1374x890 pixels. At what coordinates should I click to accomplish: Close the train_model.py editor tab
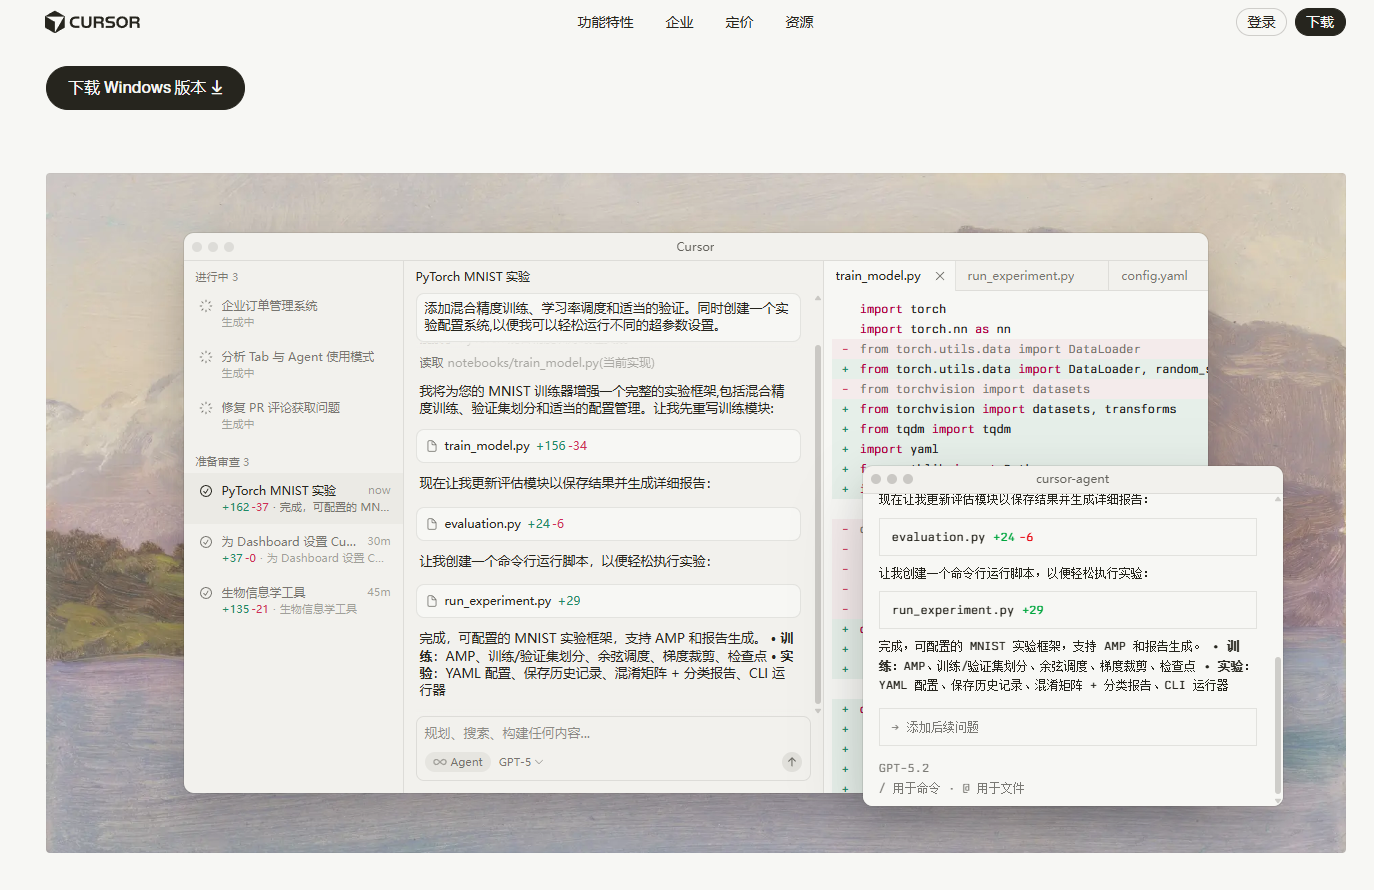coord(940,276)
